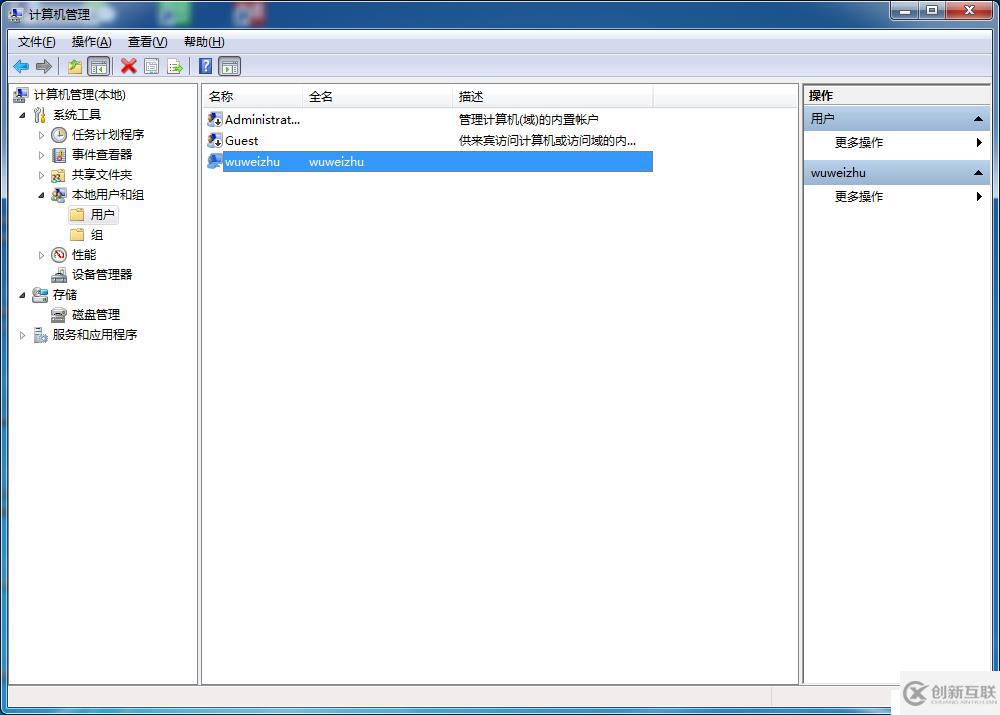1000x715 pixels.
Task: Collapse the 本地用户和组 tree node
Action: tap(41, 195)
